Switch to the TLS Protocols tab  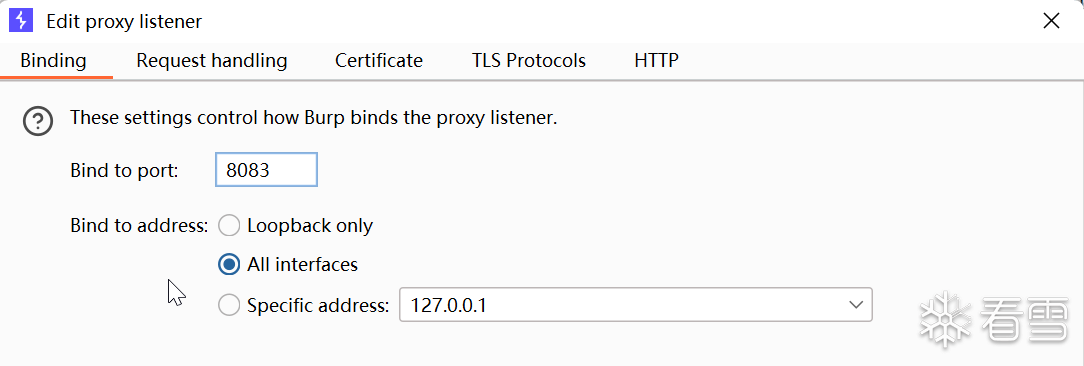coord(529,61)
